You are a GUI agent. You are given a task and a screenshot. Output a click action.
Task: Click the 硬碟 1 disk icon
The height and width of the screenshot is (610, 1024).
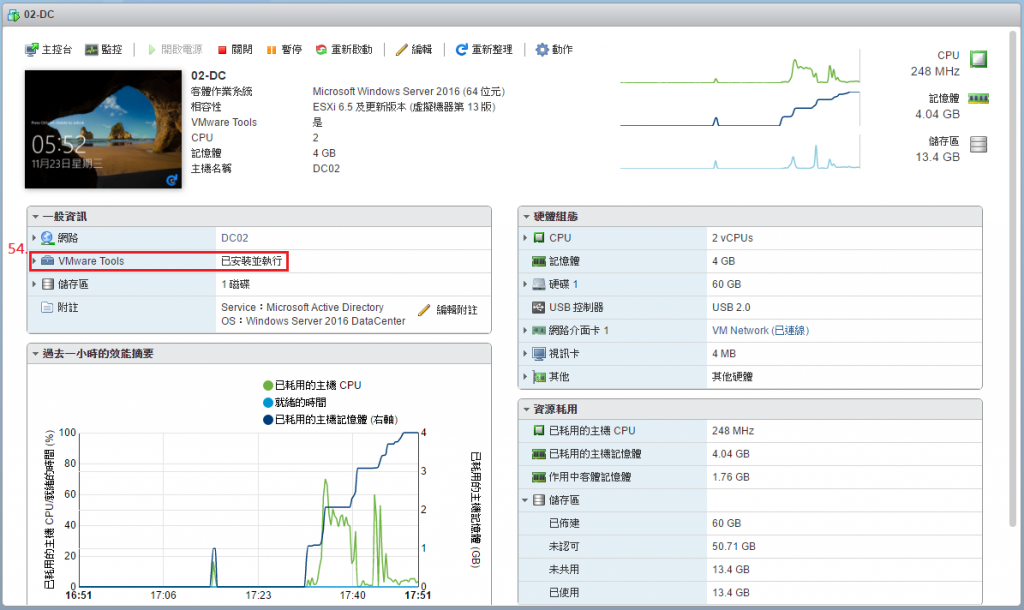[x=539, y=284]
